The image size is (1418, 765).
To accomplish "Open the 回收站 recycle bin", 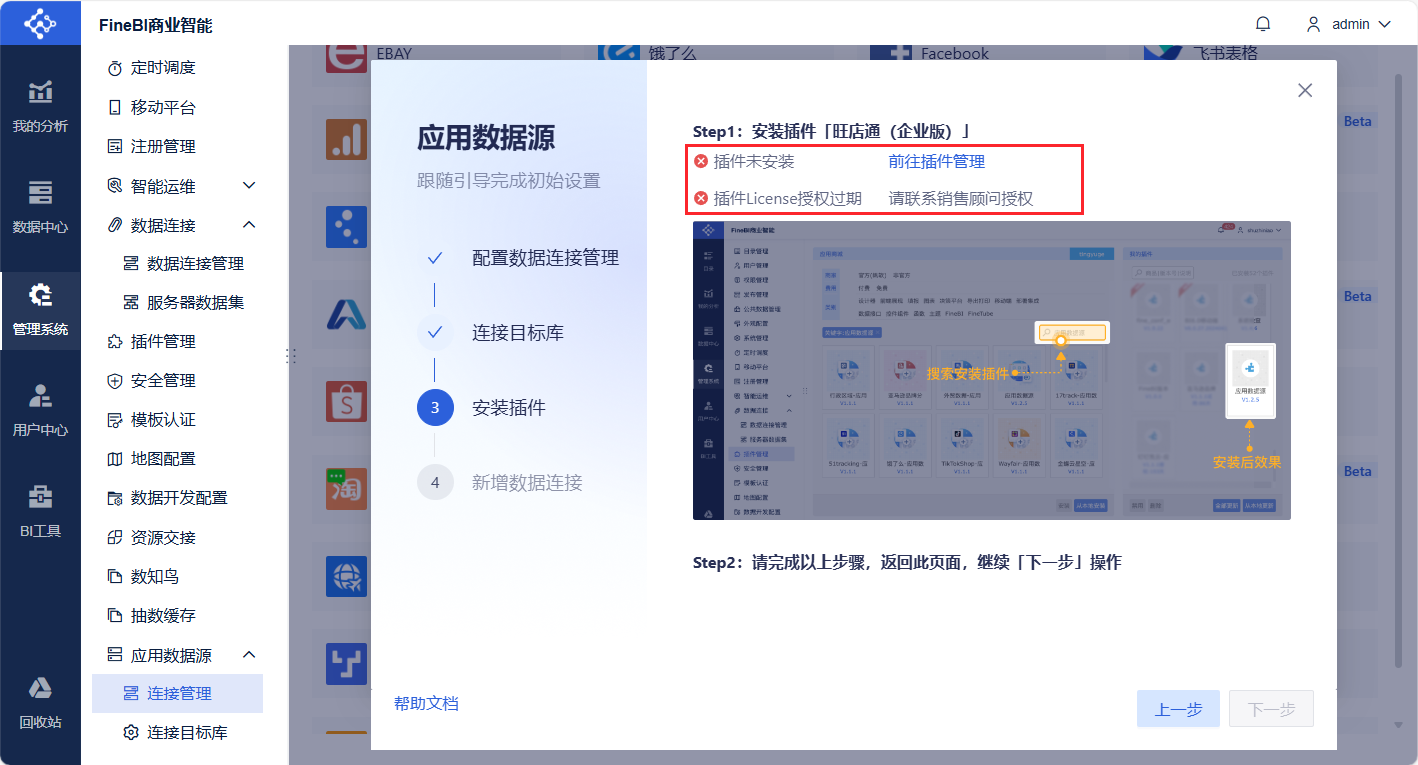I will coord(40,702).
